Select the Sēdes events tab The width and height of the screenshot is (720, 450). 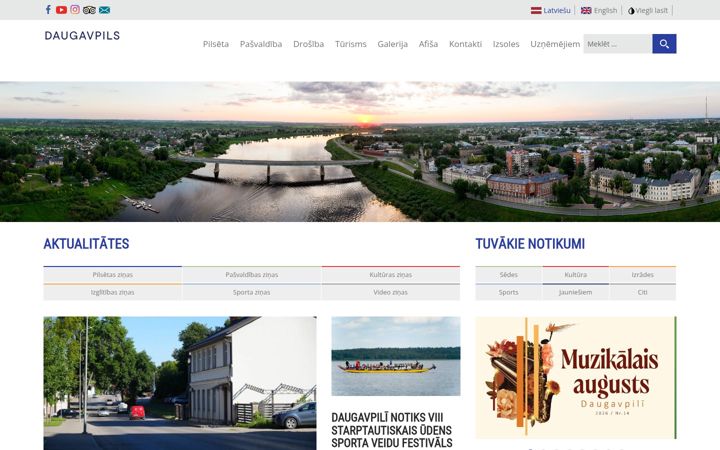[x=509, y=275]
